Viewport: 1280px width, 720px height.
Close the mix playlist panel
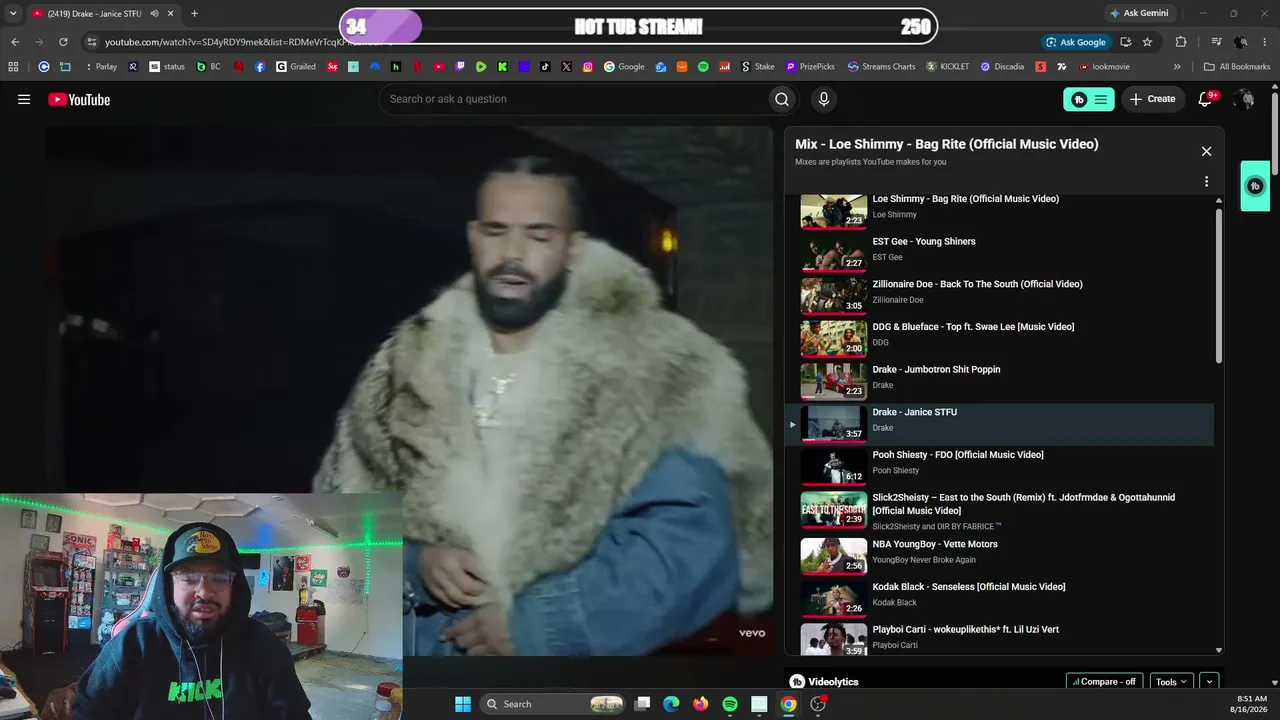point(1206,151)
